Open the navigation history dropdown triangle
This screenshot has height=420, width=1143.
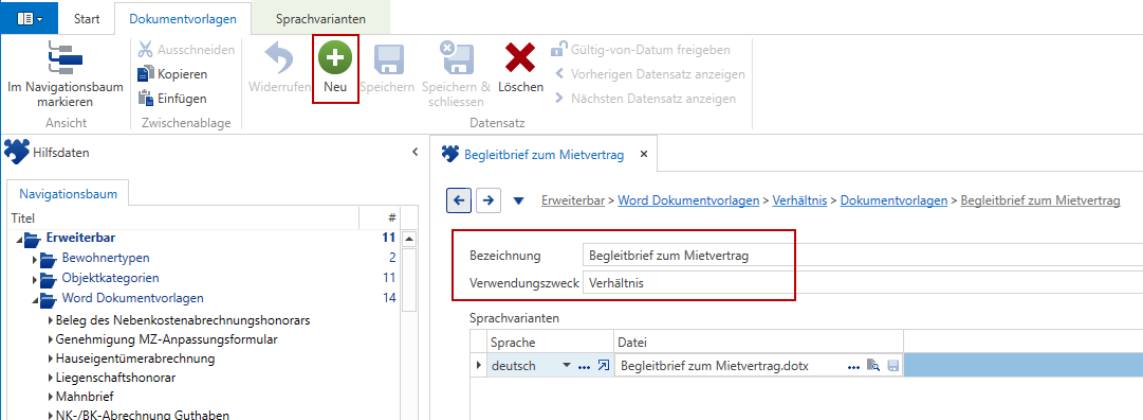click(x=518, y=201)
